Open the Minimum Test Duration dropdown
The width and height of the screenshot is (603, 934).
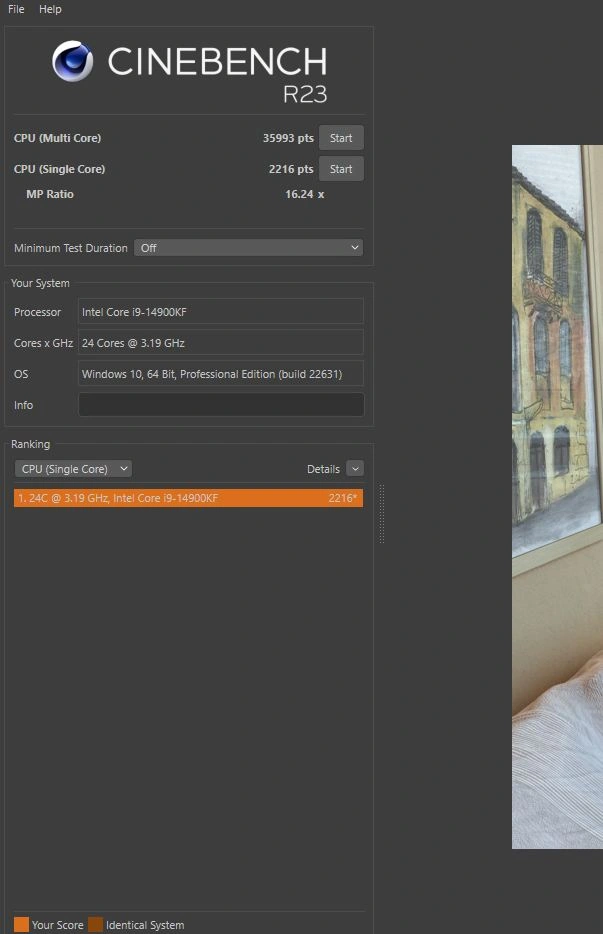pyautogui.click(x=248, y=248)
